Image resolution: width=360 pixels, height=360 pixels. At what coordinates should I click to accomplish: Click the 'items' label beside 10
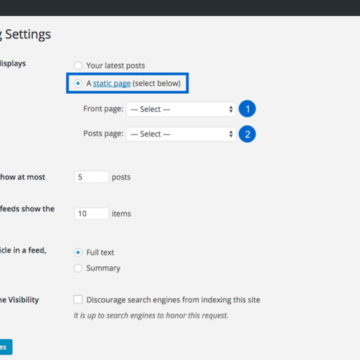point(121,214)
